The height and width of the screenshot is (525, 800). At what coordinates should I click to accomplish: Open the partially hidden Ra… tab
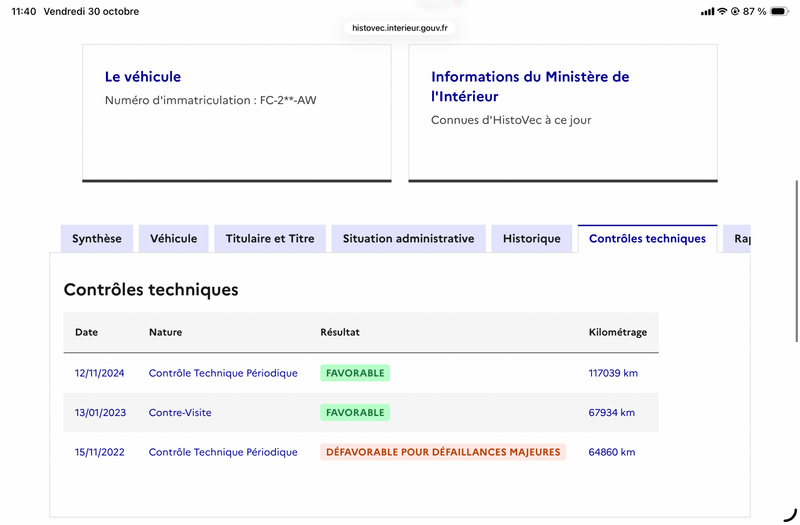737,238
